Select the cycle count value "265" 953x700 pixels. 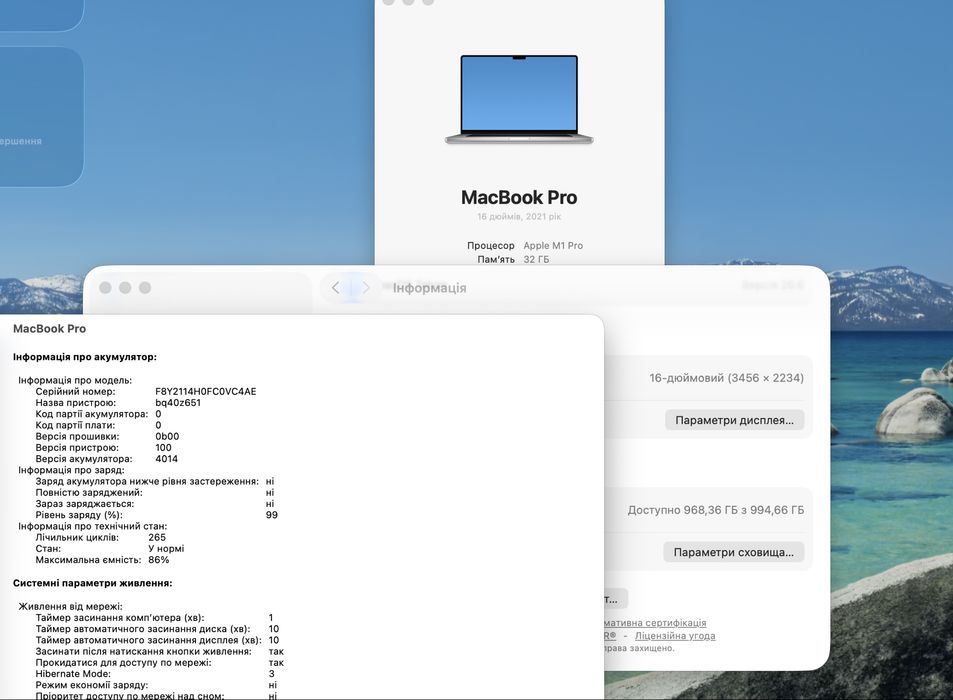coord(157,538)
